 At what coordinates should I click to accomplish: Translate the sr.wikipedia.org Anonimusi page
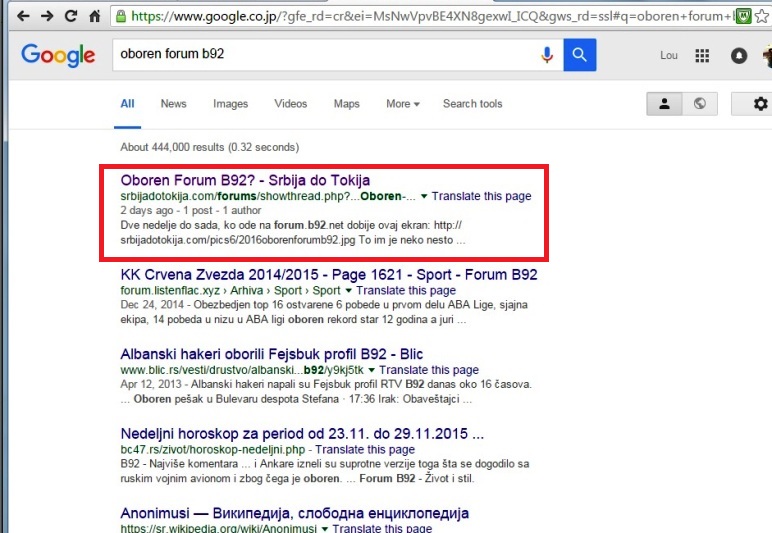(x=382, y=529)
